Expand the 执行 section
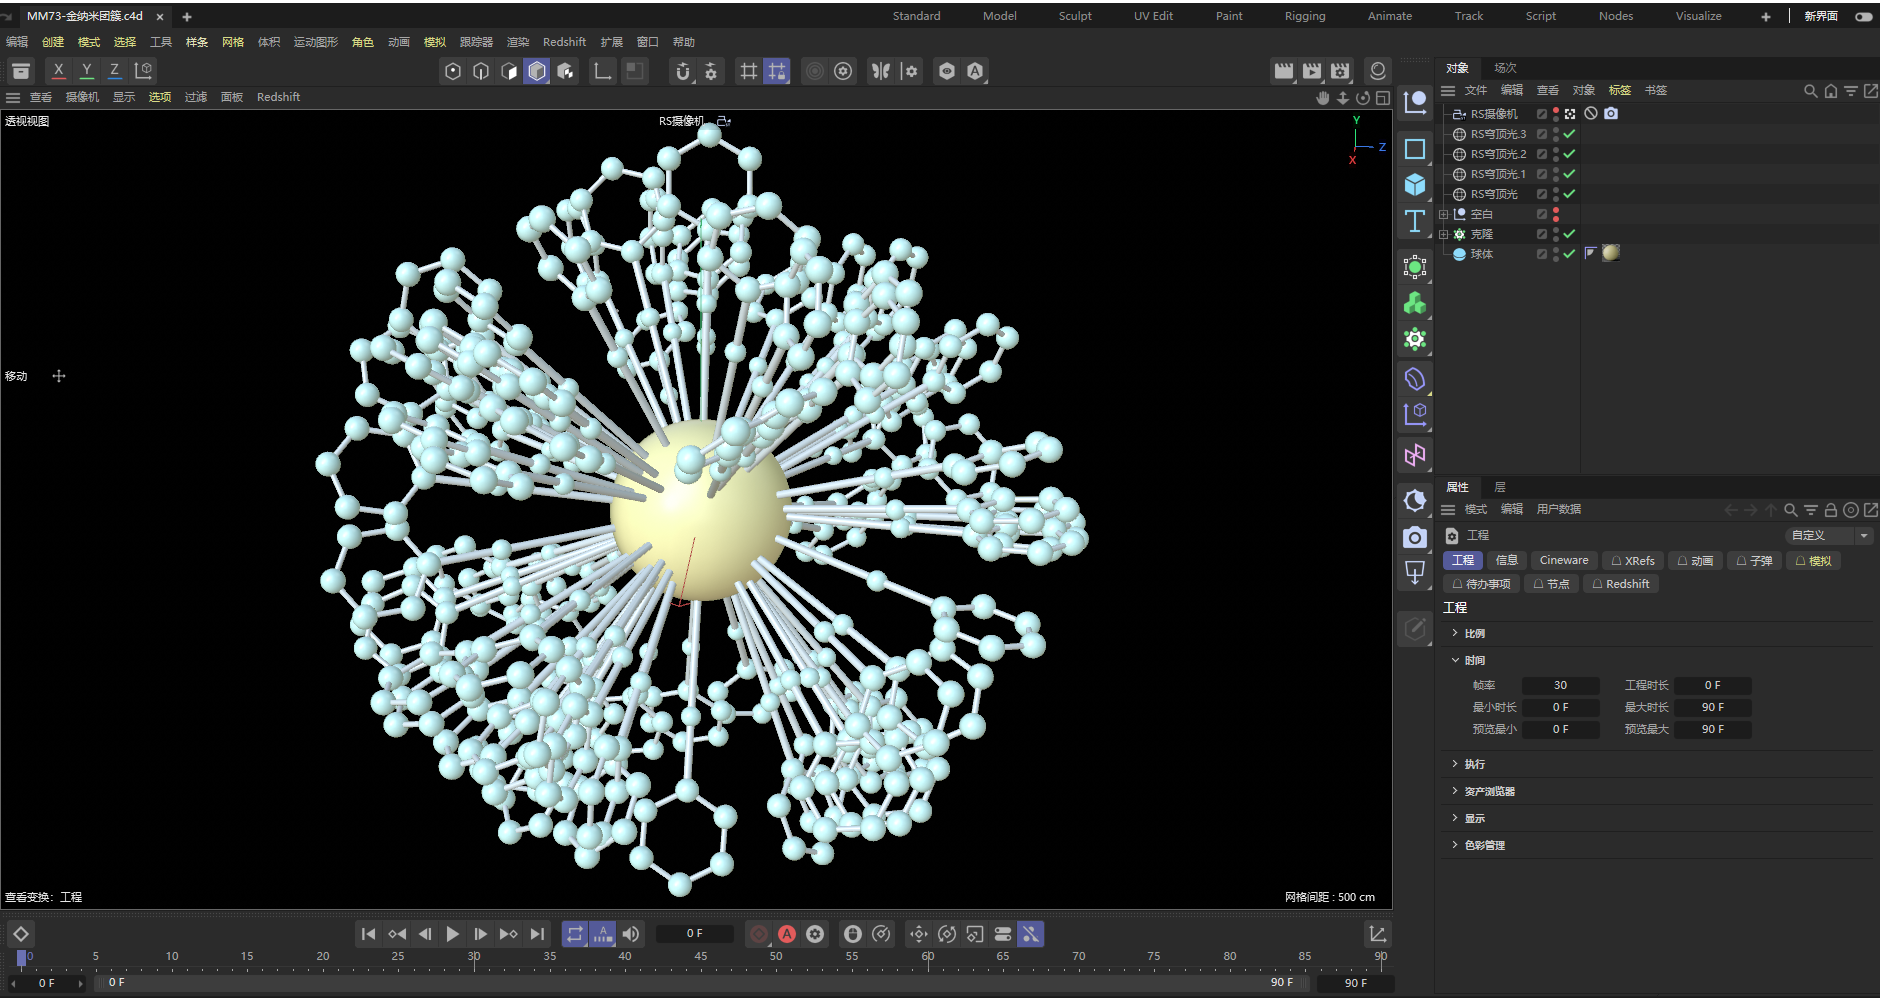 pos(1455,764)
